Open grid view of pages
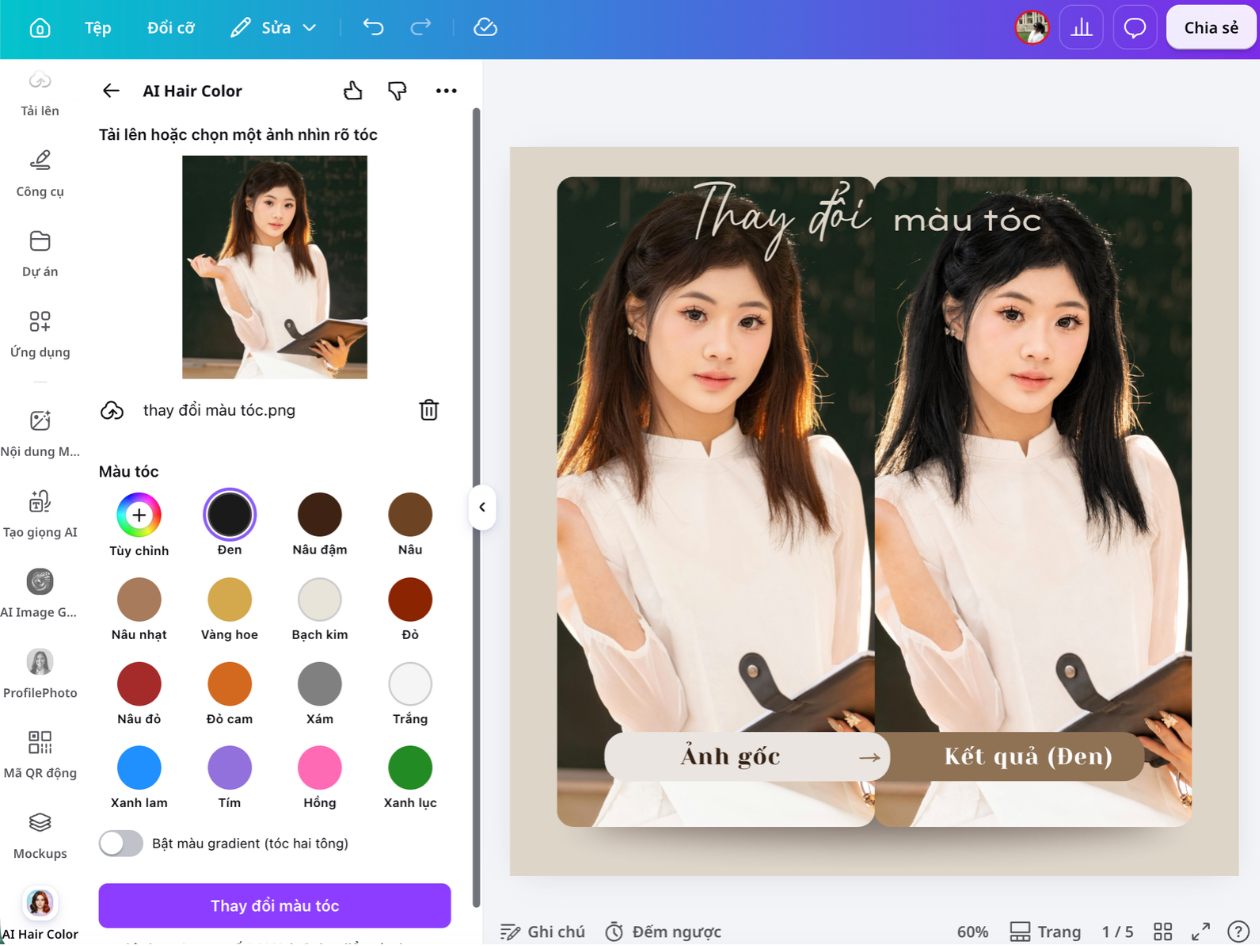Screen dimensions: 1260x946 [x=1163, y=931]
